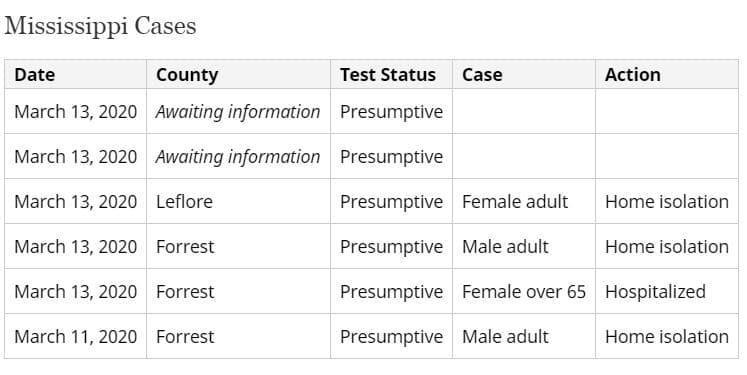Screen dimensions: 747x375
Task: Click the second Awaiting information cell
Action: (238, 156)
